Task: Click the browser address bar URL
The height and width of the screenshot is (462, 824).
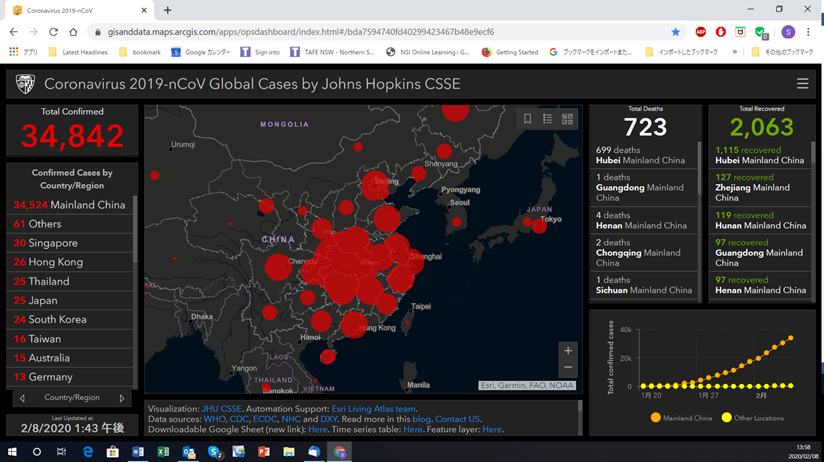Action: pos(301,32)
